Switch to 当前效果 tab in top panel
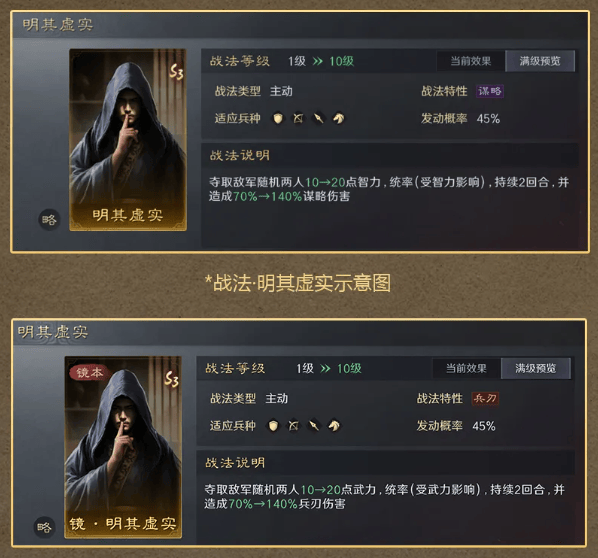This screenshot has width=598, height=558. pos(471,61)
